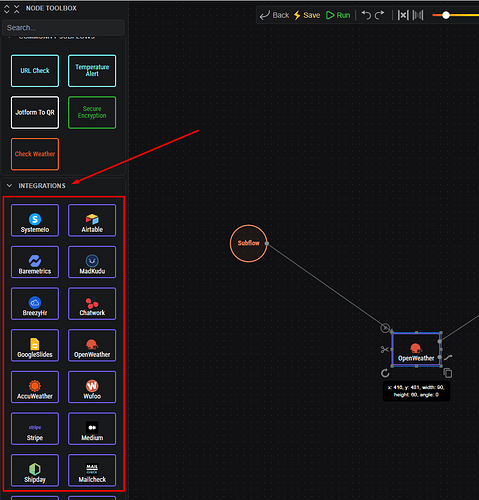Click the duplicate icon near OpenWeather node

(x=448, y=373)
